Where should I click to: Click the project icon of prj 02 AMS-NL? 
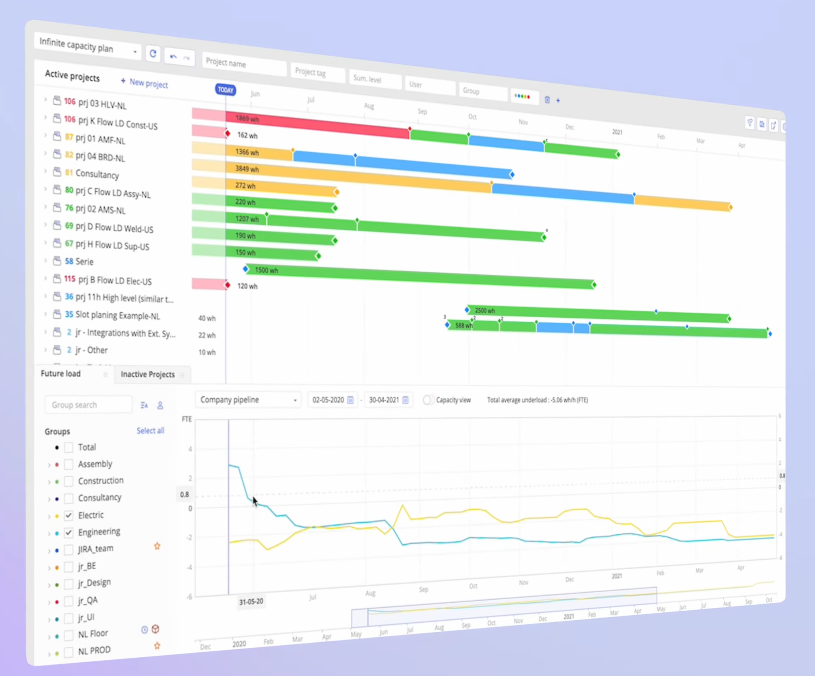click(x=57, y=207)
